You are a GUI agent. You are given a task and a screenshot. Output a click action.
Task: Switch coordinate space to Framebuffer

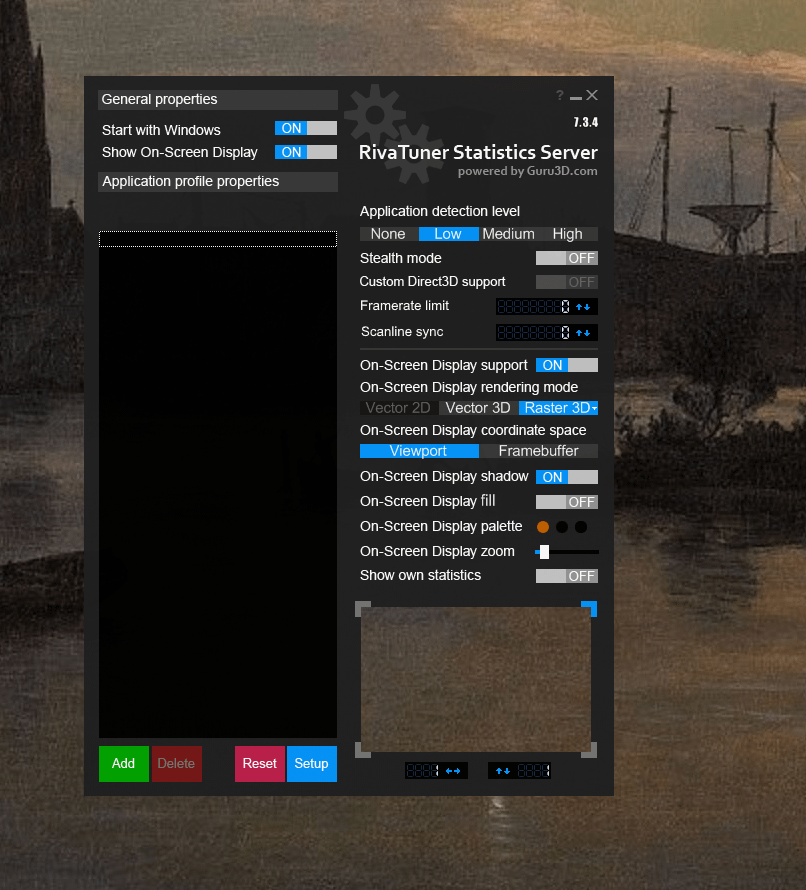[x=539, y=451]
